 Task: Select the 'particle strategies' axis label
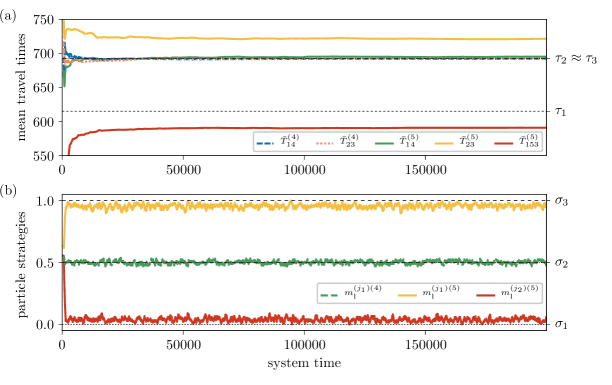click(x=21, y=264)
